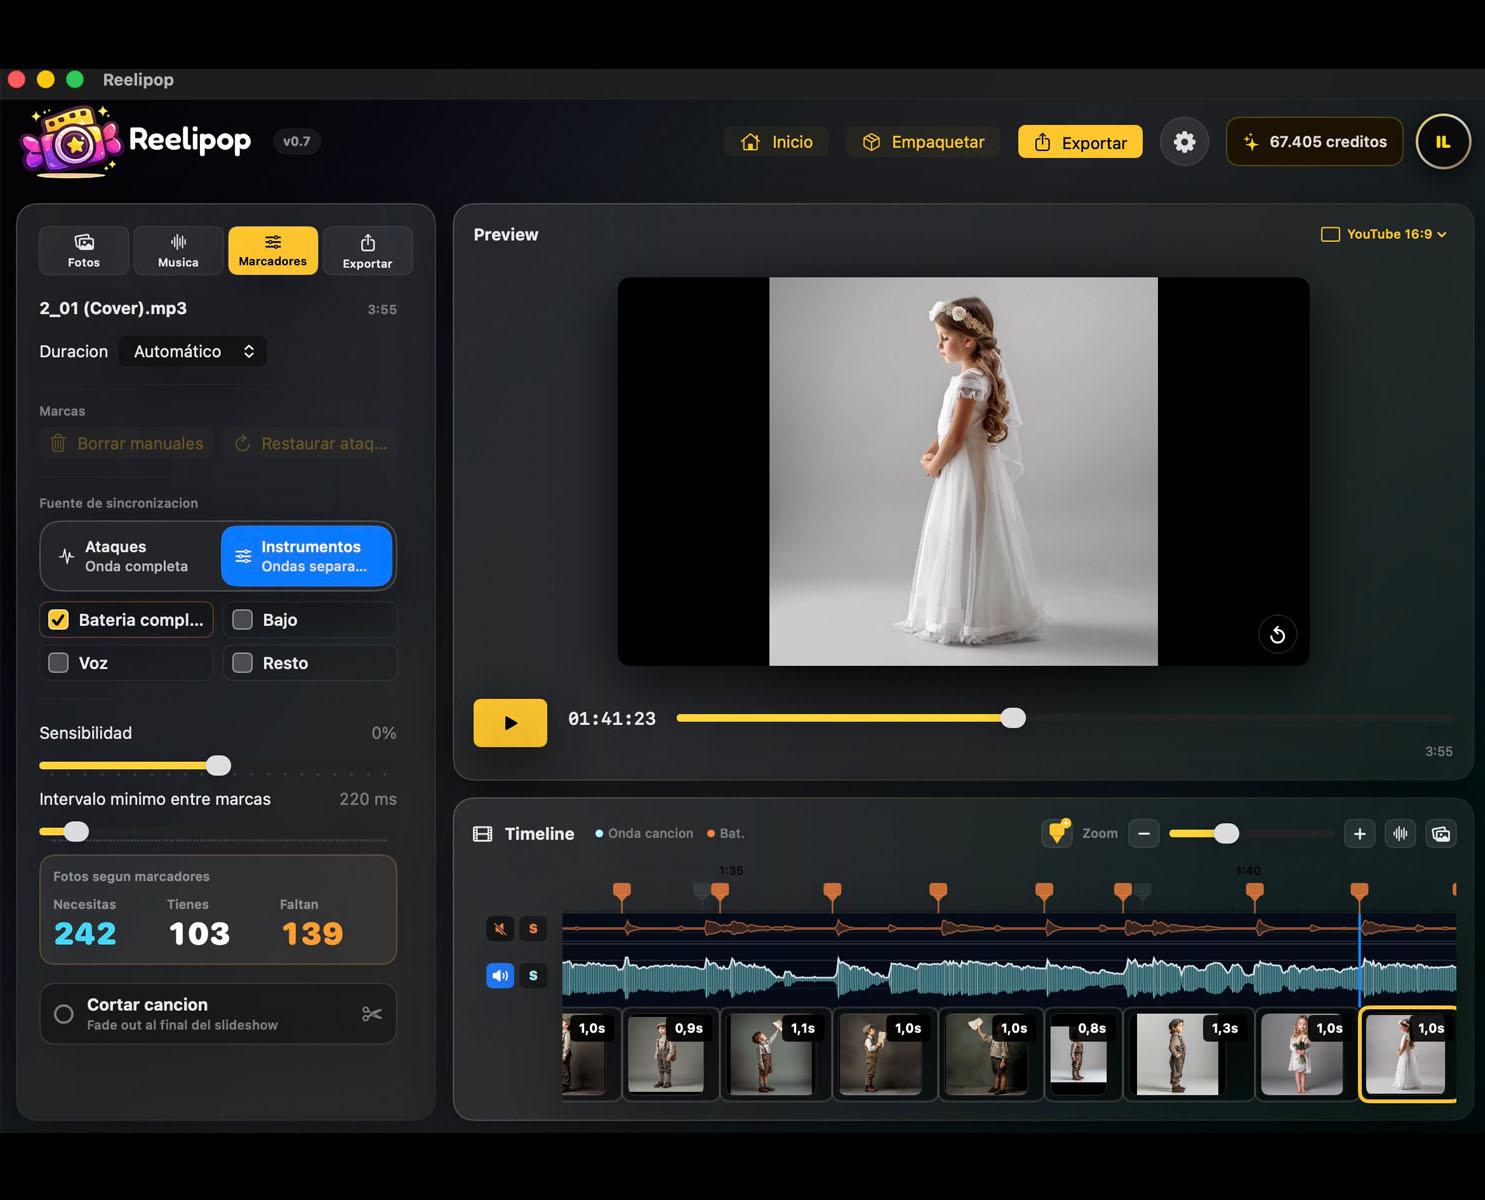Click the scissors icon in Cortar cancion
1485x1200 pixels.
tap(372, 1014)
